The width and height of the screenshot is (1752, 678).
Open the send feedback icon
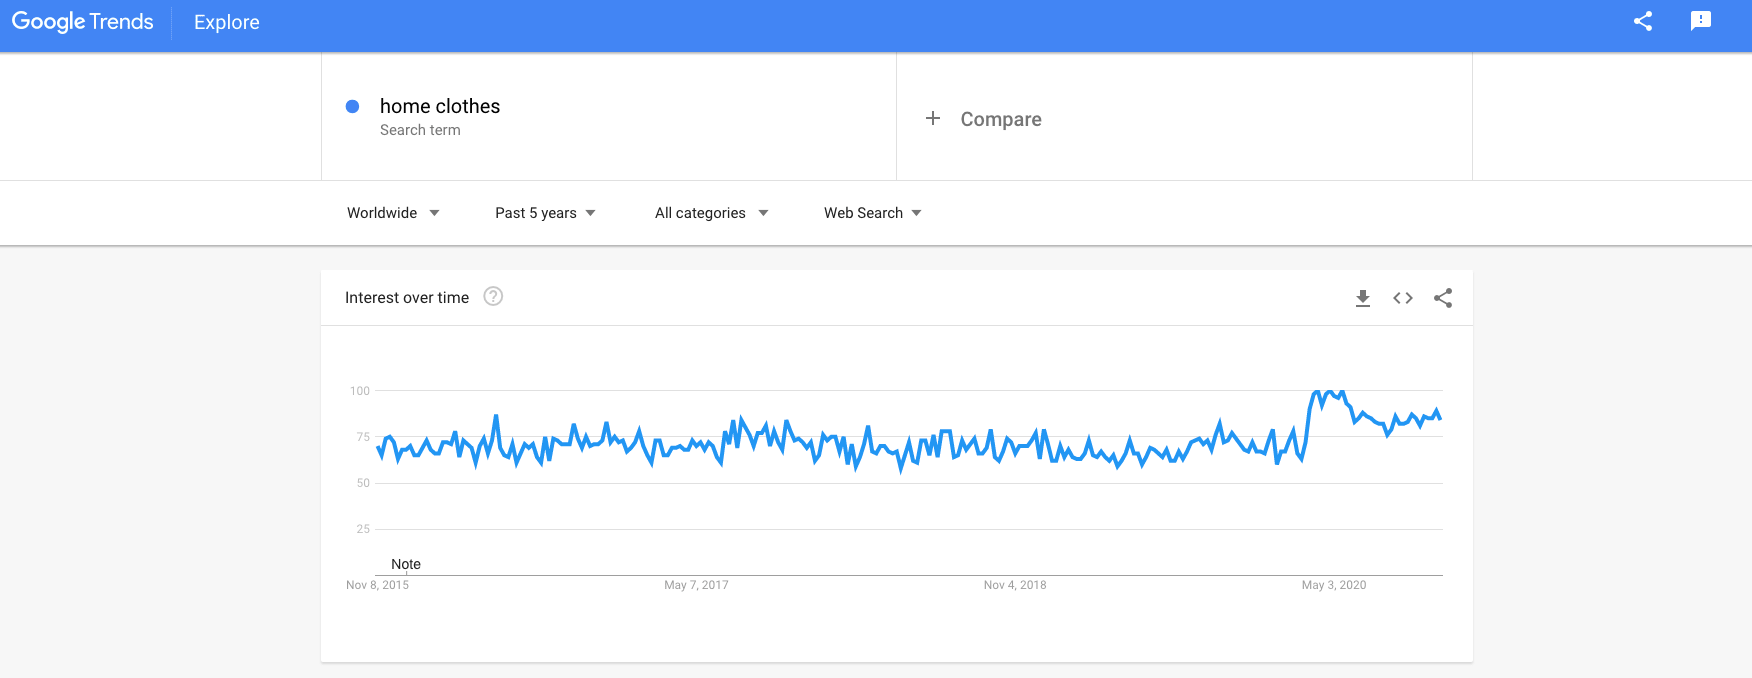1700,21
